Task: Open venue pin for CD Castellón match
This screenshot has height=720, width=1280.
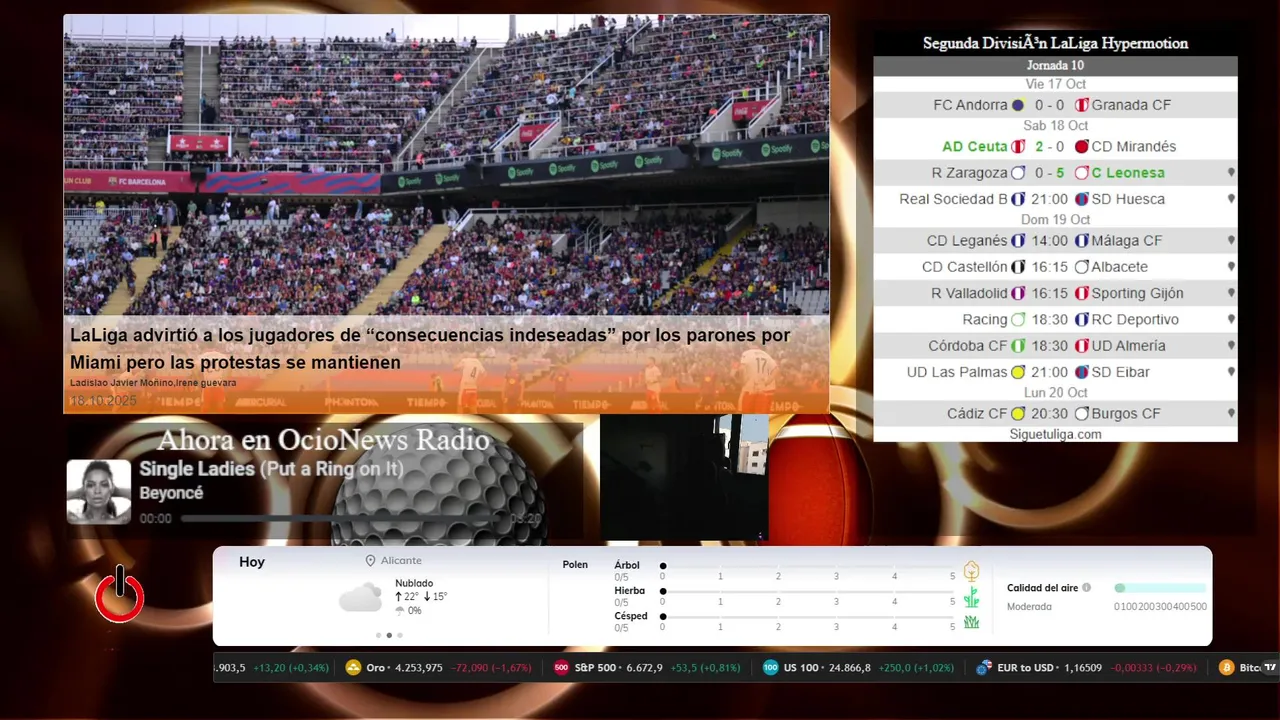Action: 1231,267
